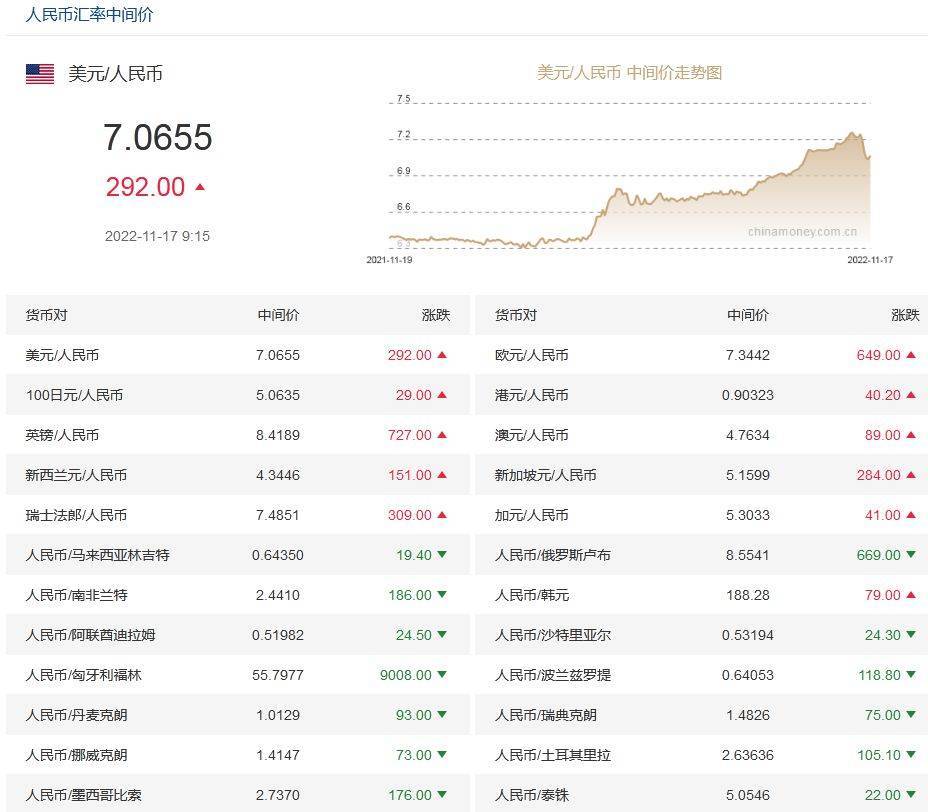Click up arrow in 英镑/人民币 row
The width and height of the screenshot is (928, 812).
tap(442, 435)
